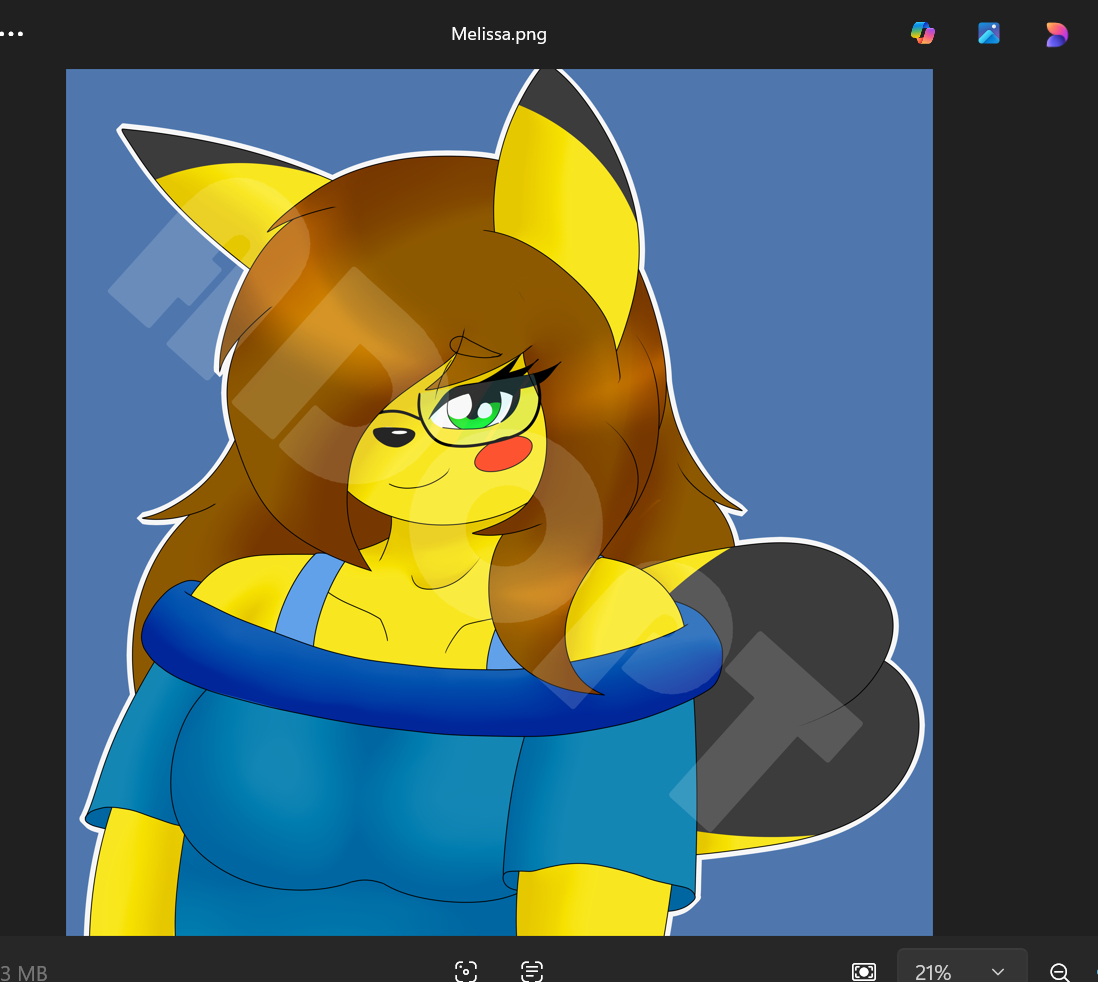Zoom out with the magnifier minus icon
The height and width of the screenshot is (982, 1098).
click(1060, 971)
